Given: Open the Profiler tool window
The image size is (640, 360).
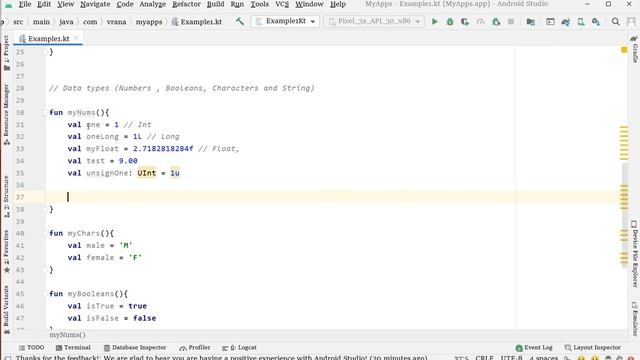Looking at the screenshot, I should tap(195, 347).
